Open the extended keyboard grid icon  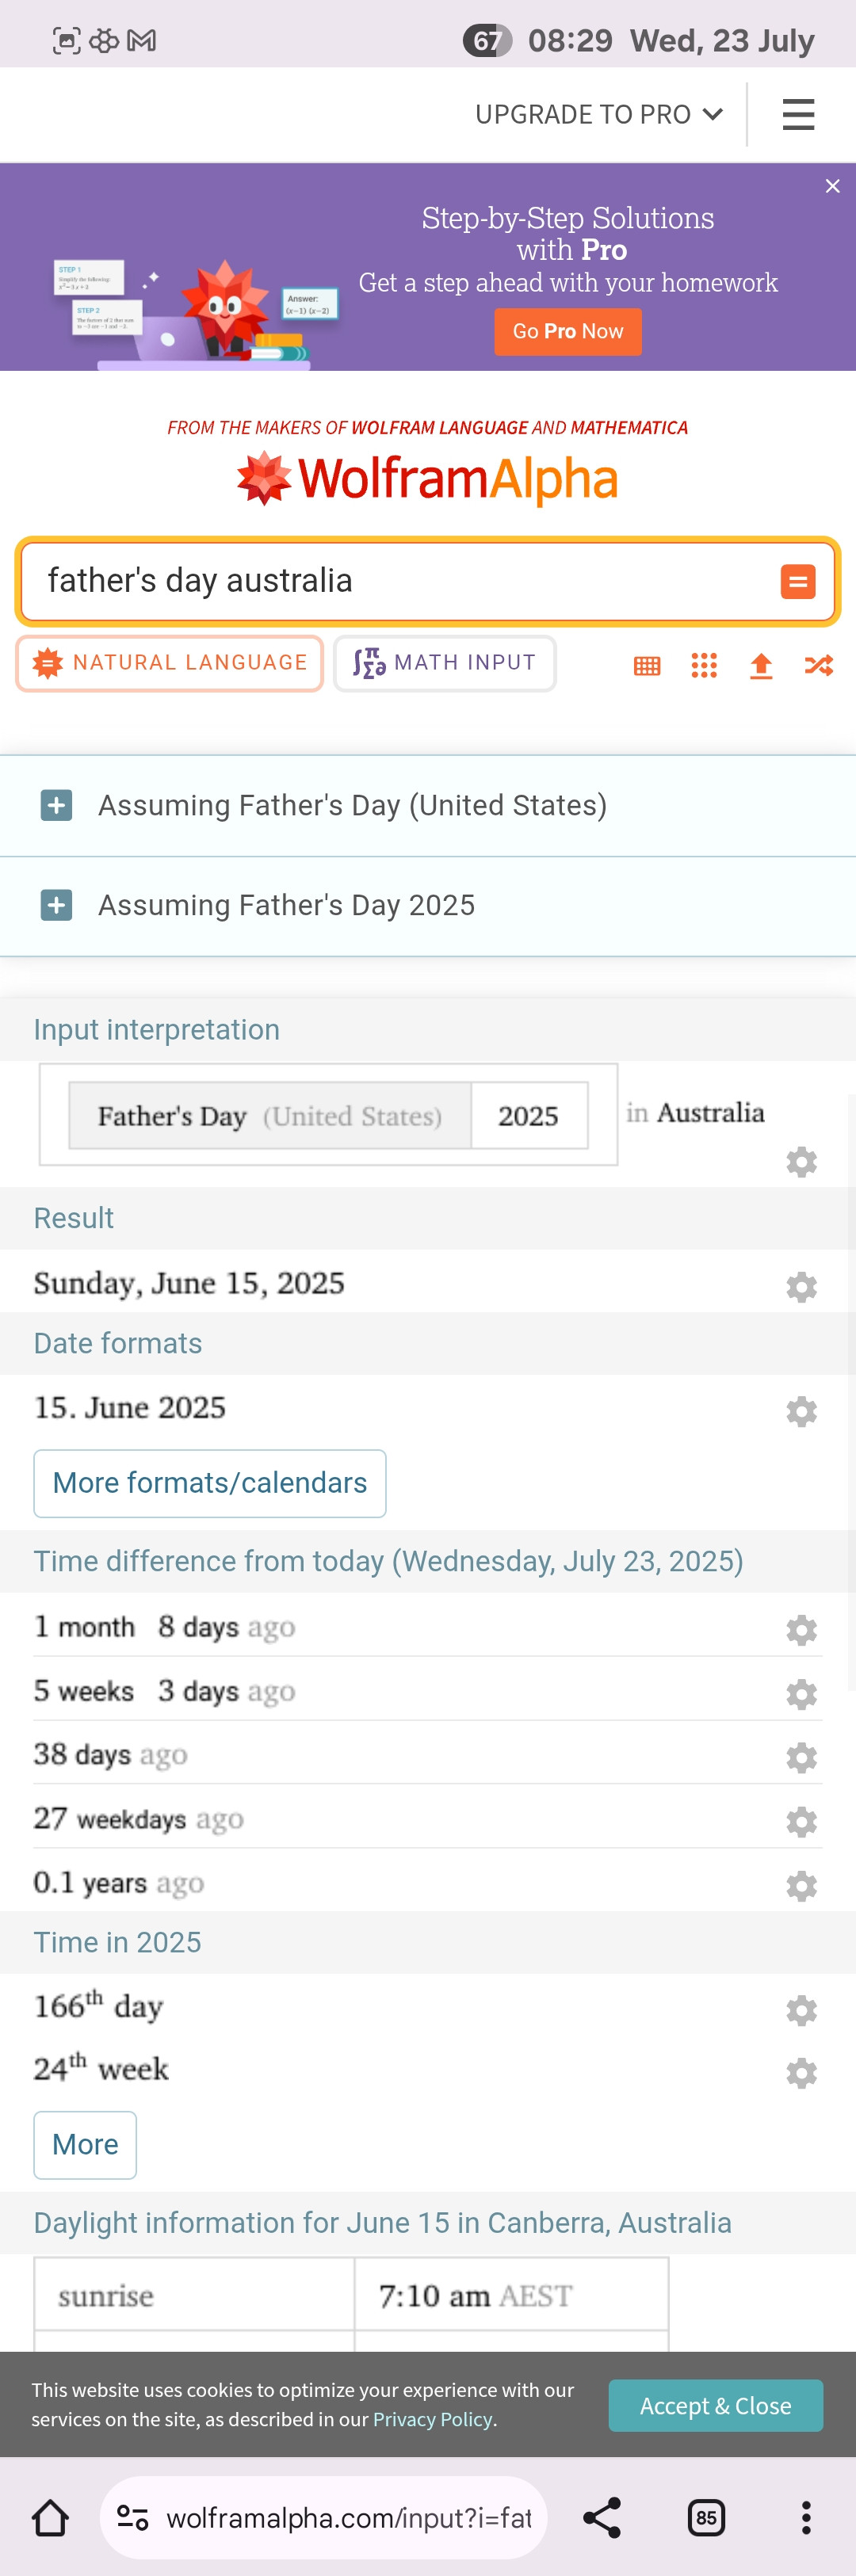tap(647, 666)
